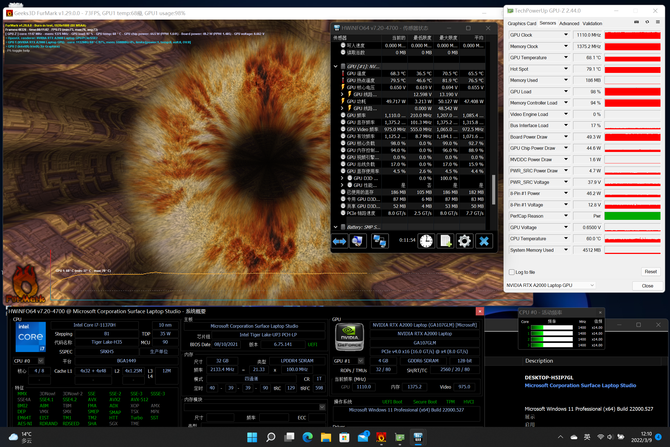Open HWiNFO sensor settings gear
The width and height of the screenshot is (670, 447).
coord(464,241)
